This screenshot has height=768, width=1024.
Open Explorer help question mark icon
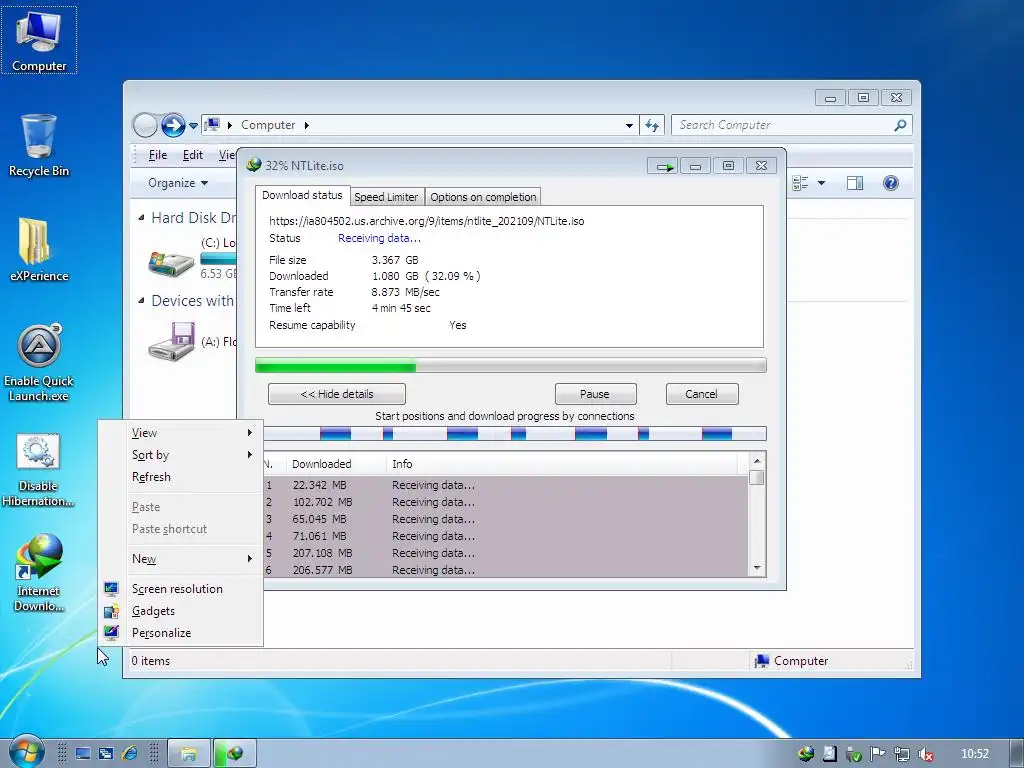pyautogui.click(x=890, y=183)
